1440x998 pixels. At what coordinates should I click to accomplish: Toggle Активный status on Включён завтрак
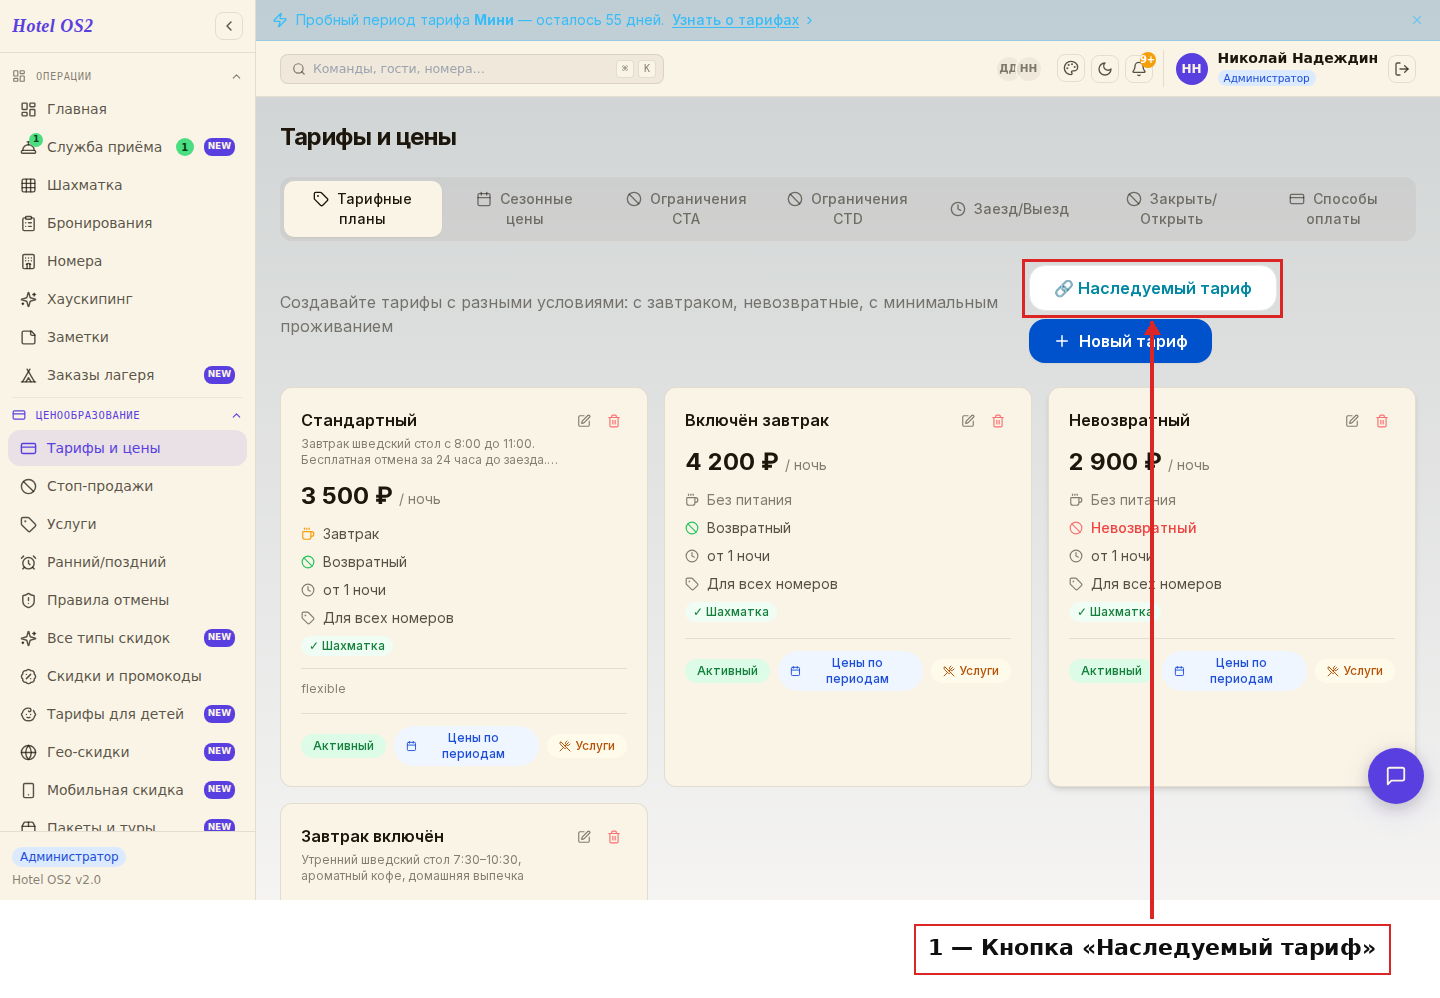[727, 671]
